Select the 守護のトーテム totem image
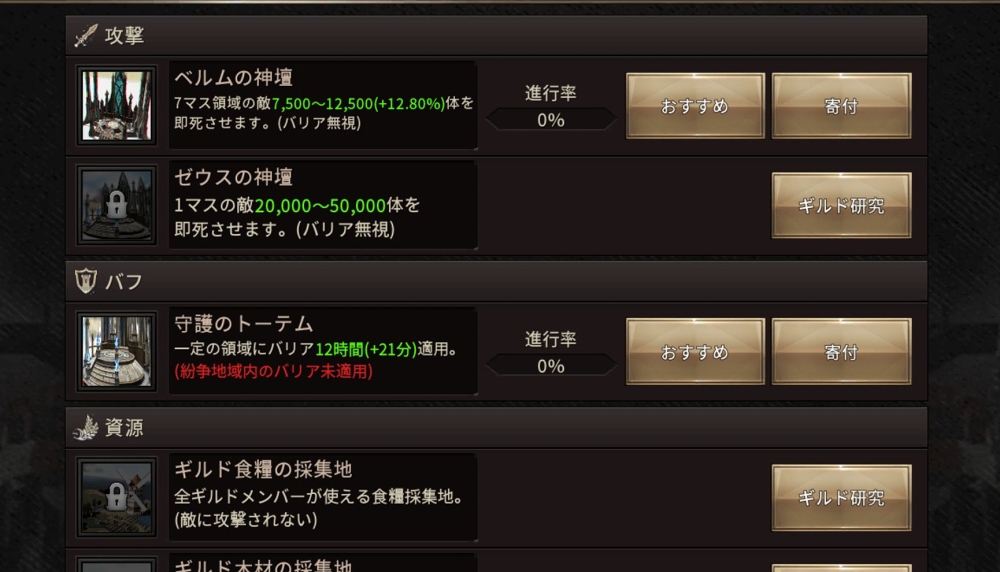The image size is (1000, 572). pyautogui.click(x=117, y=351)
